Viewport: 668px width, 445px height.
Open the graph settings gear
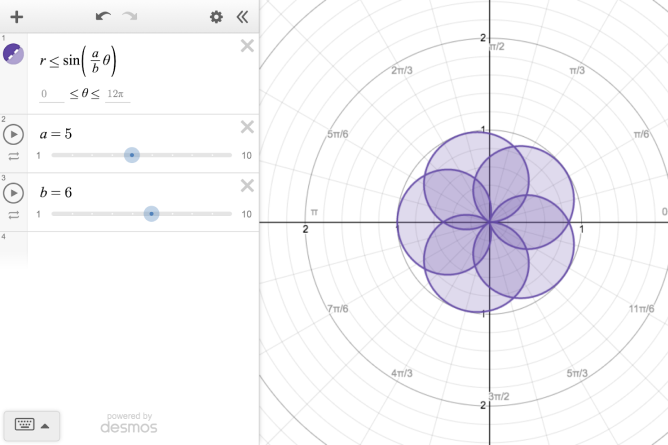coord(216,17)
